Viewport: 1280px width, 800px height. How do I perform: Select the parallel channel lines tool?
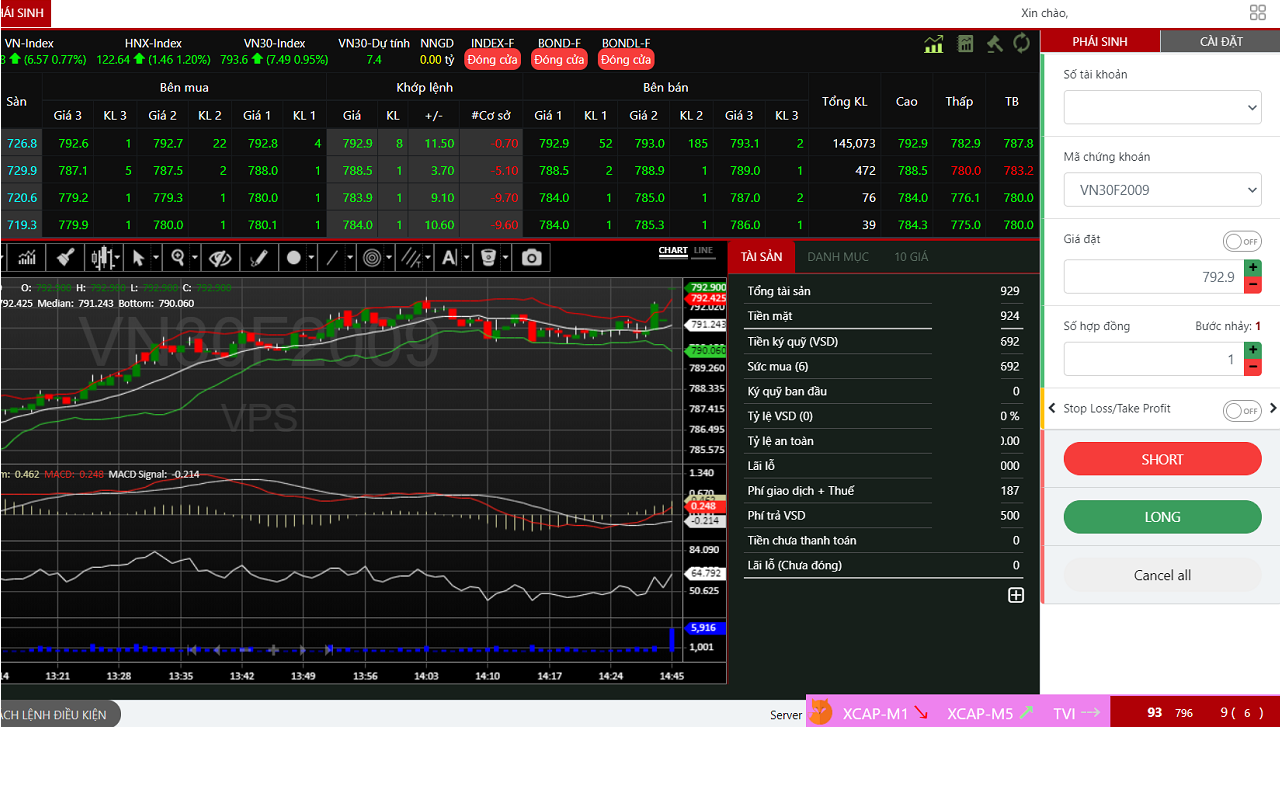click(411, 258)
